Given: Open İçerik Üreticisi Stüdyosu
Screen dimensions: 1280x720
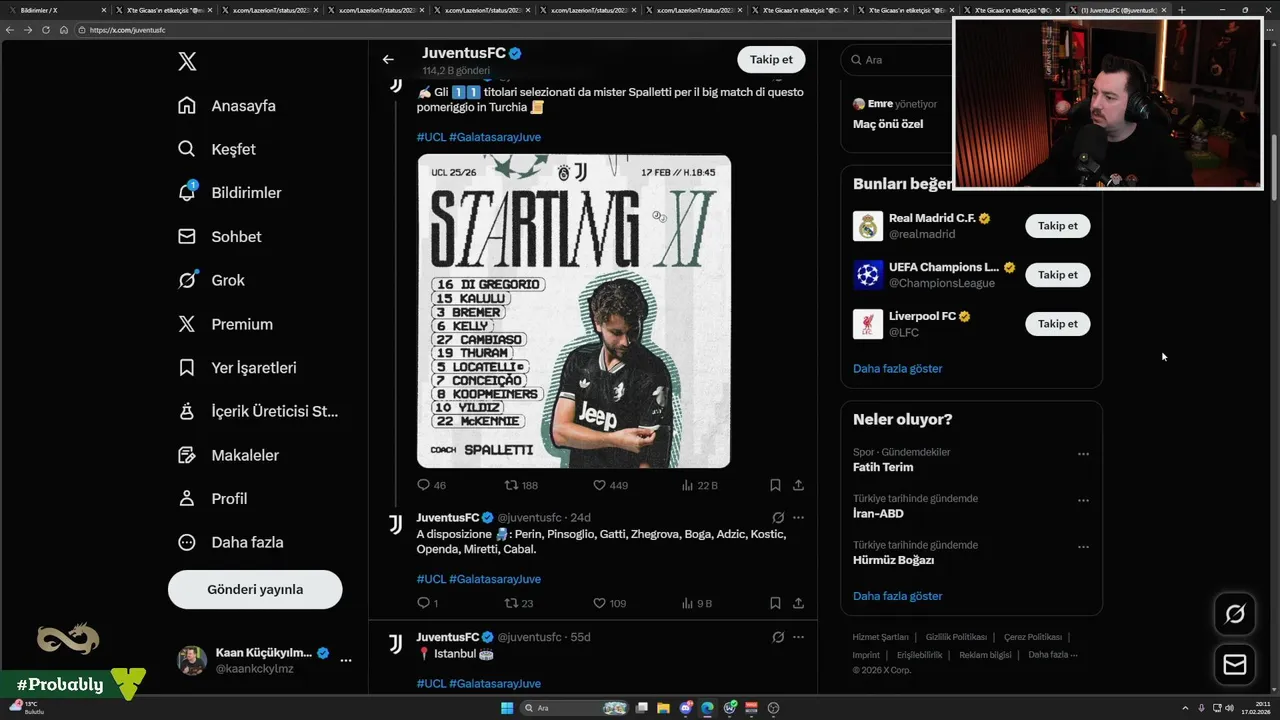Looking at the screenshot, I should tap(258, 411).
